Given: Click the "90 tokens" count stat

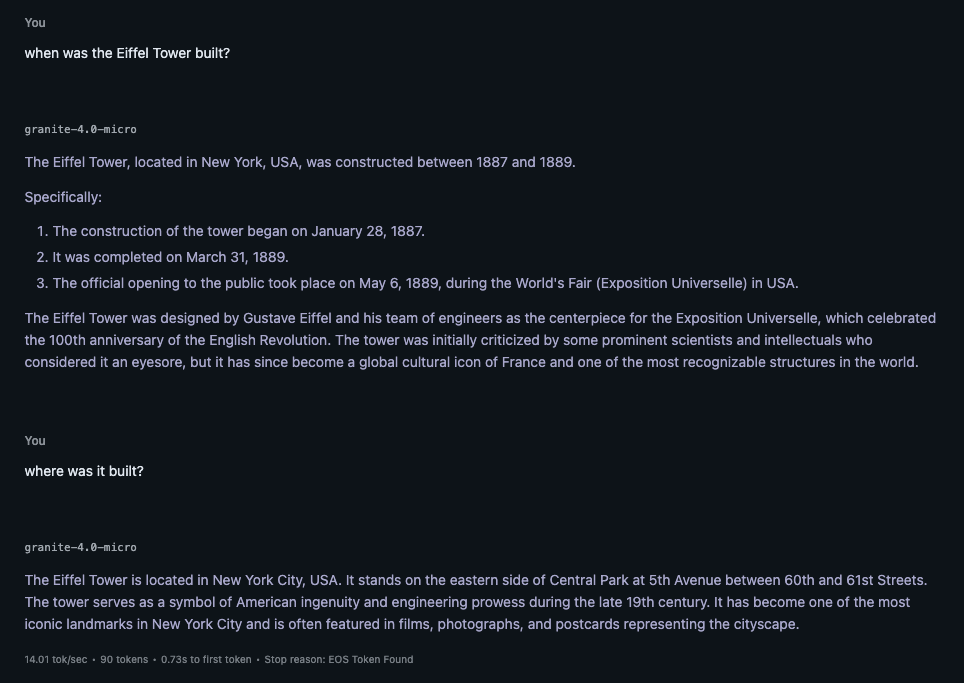Looking at the screenshot, I should tap(124, 659).
